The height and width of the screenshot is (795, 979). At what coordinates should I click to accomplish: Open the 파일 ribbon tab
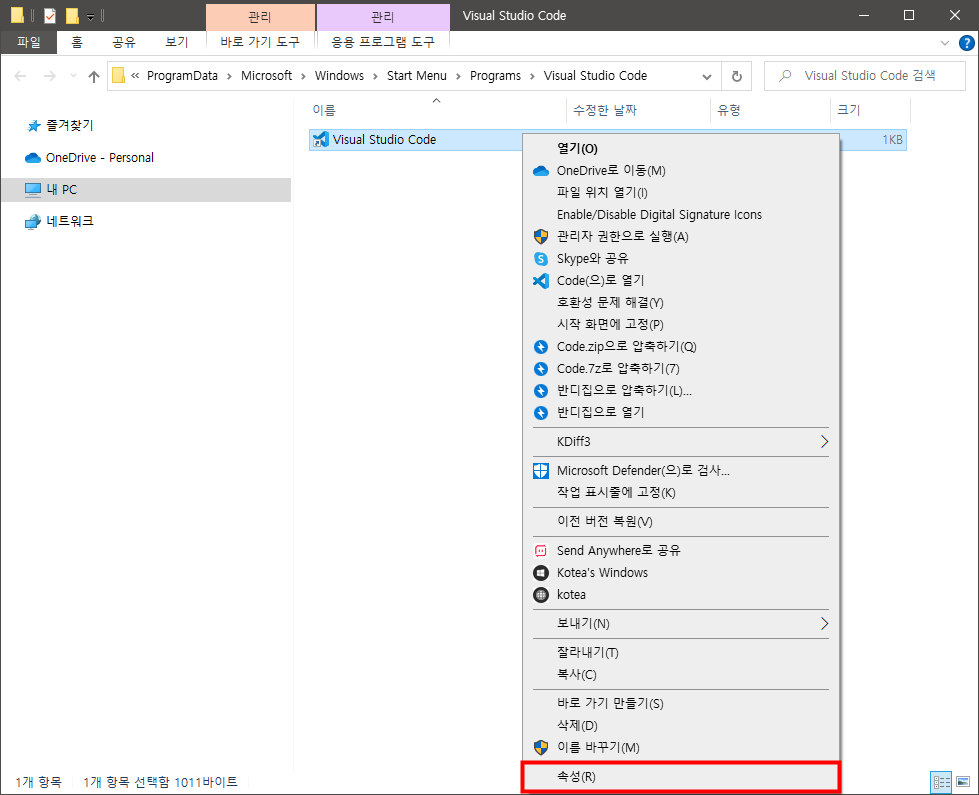[29, 42]
